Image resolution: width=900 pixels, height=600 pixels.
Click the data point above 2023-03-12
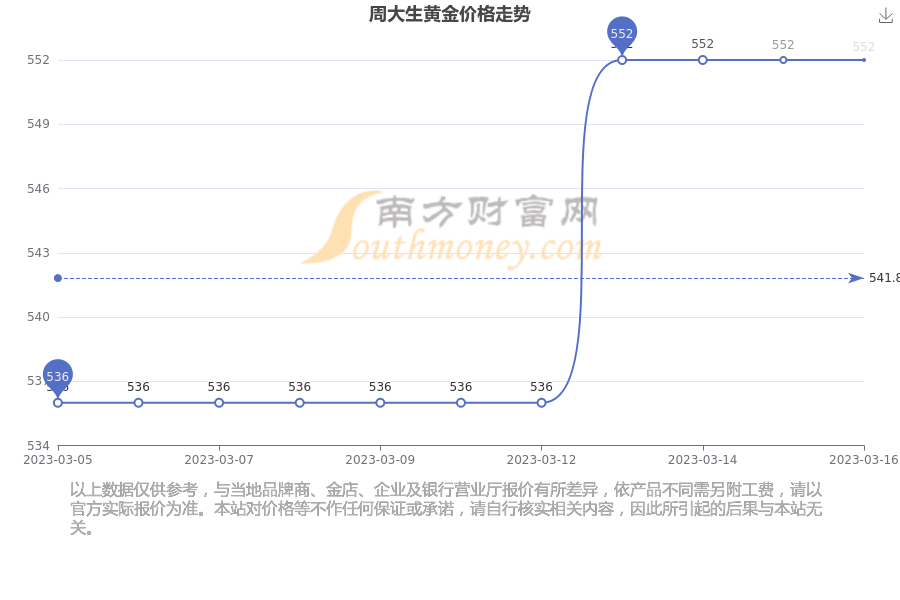point(541,403)
